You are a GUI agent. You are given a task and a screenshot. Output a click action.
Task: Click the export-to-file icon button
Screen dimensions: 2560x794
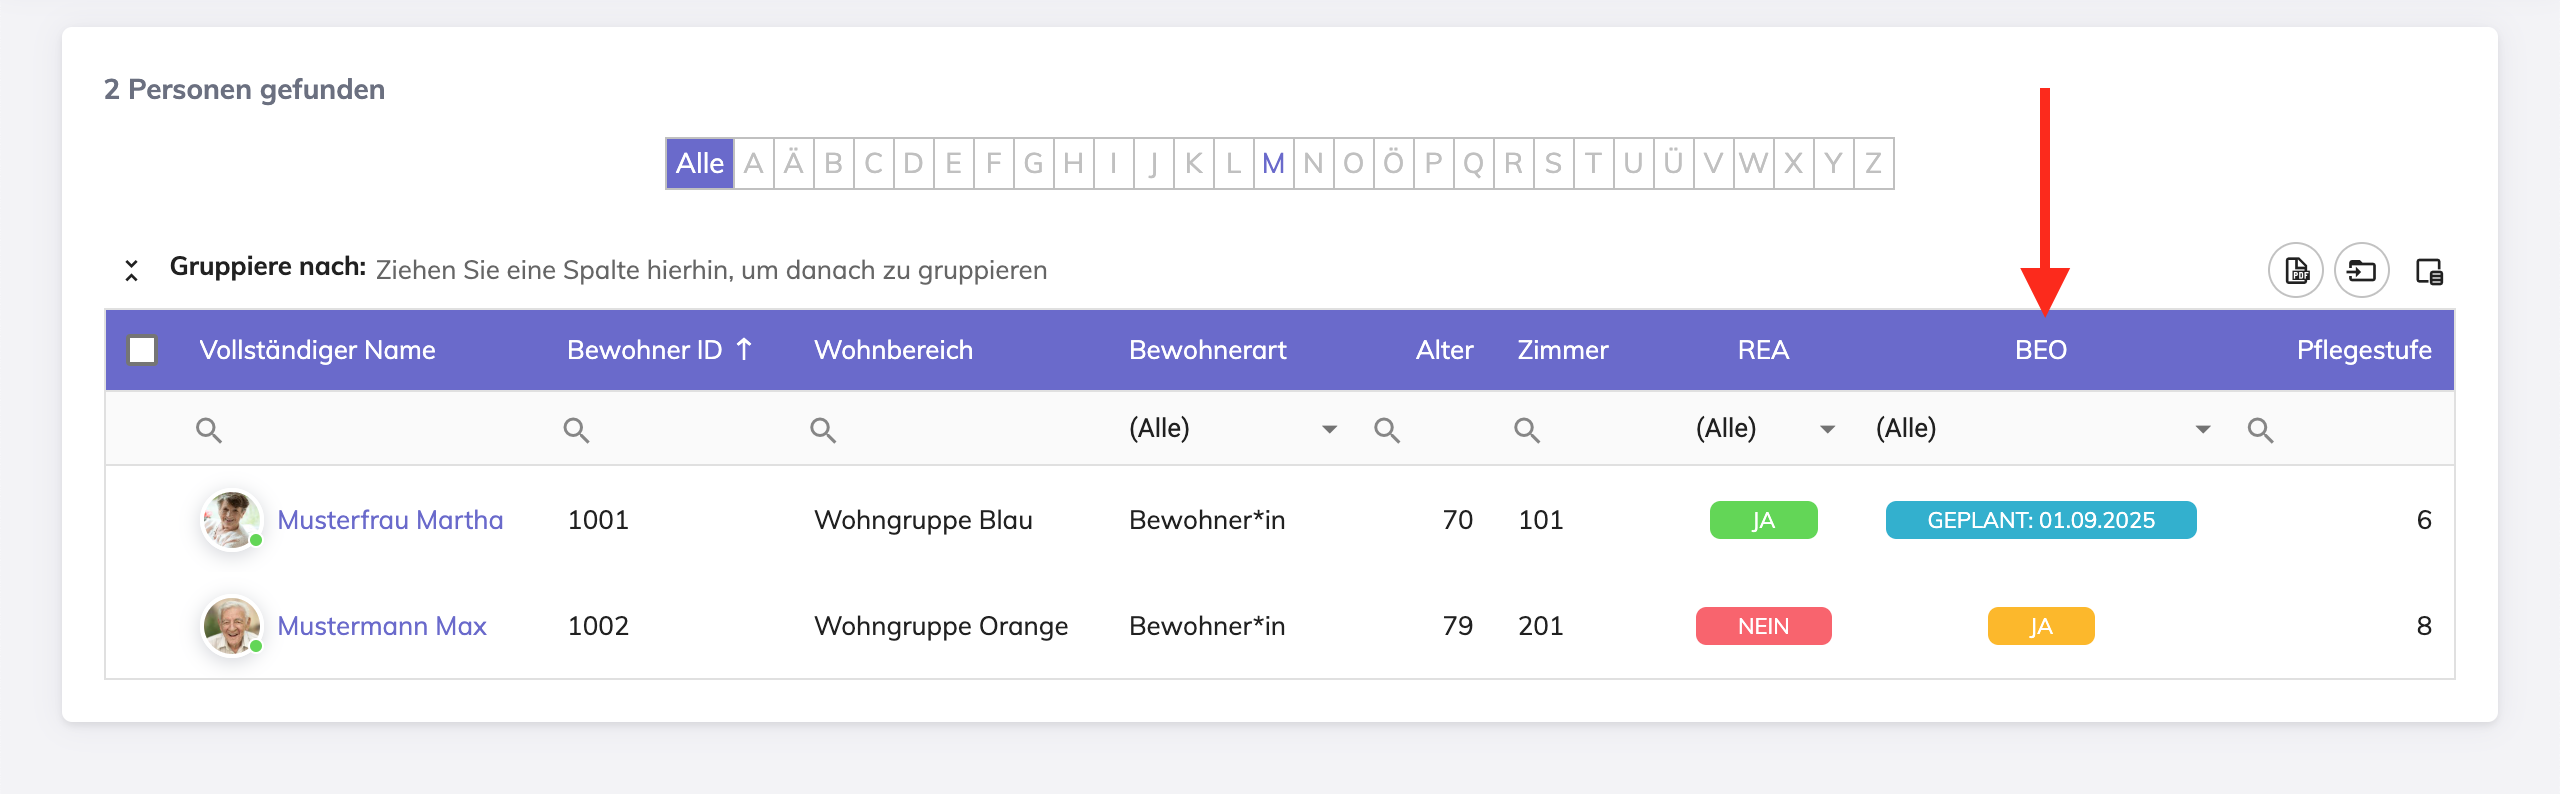[2361, 271]
